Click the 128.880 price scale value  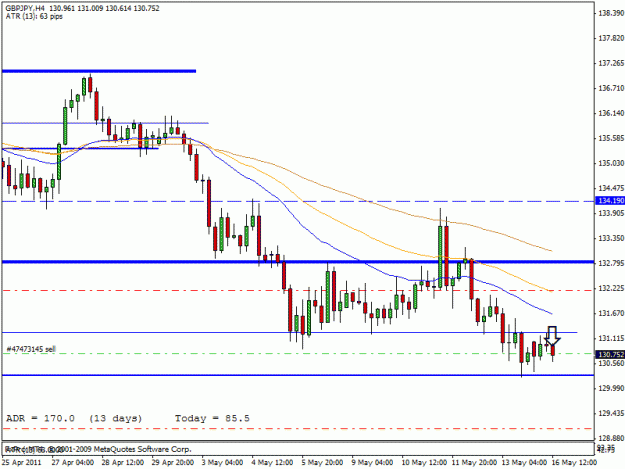click(611, 438)
